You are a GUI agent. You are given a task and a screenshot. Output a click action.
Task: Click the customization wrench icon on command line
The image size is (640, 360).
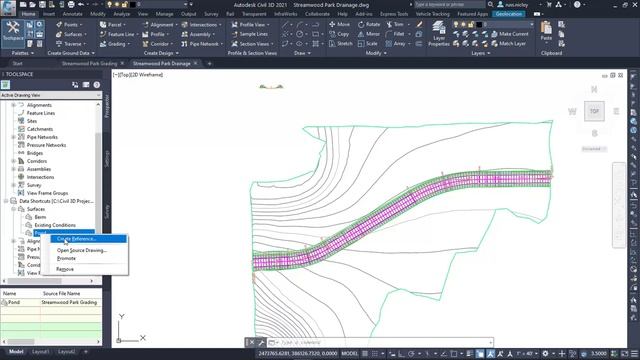261,342
